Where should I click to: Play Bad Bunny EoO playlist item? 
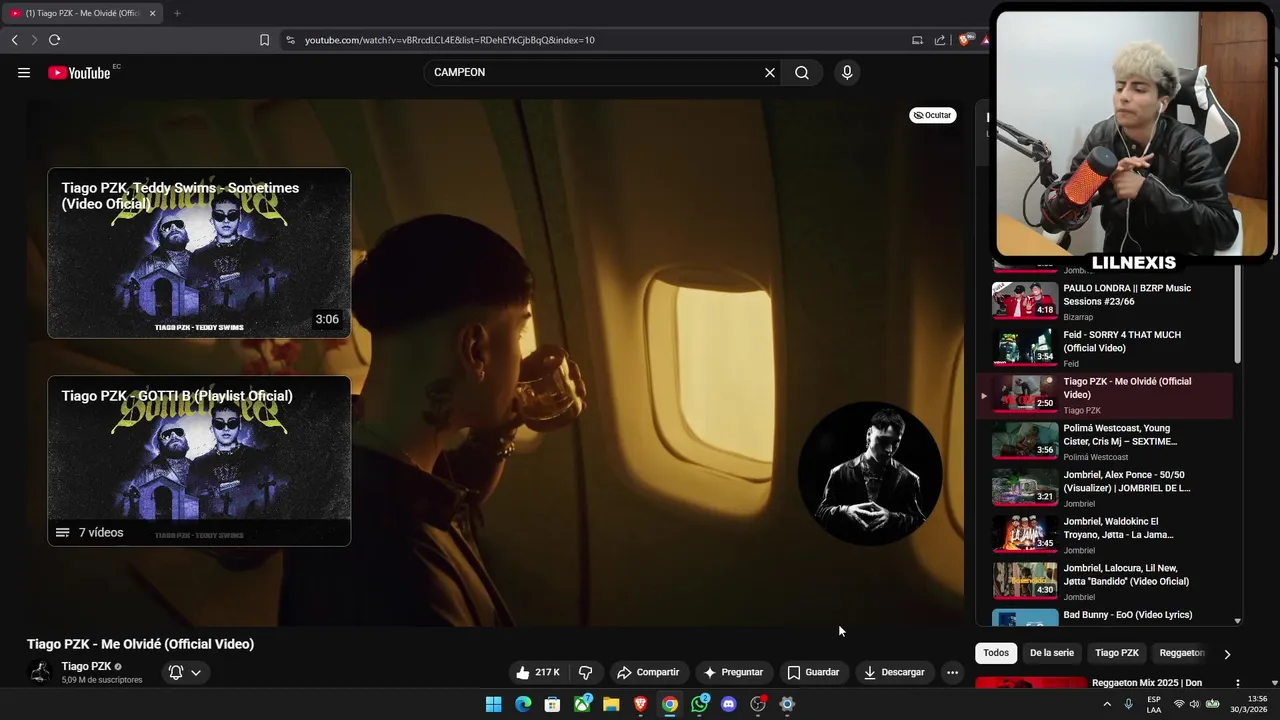click(1104, 617)
